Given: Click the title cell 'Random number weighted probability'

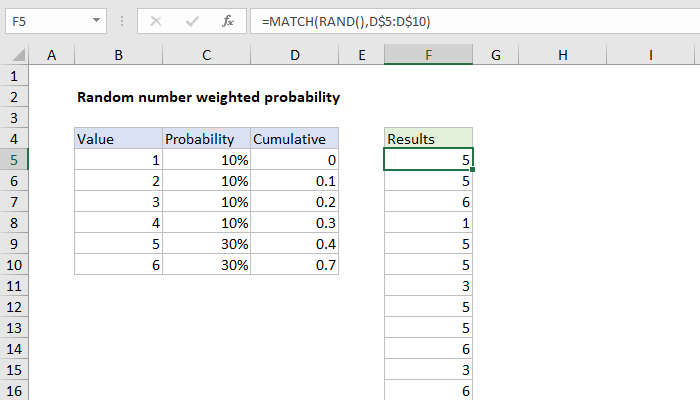Looking at the screenshot, I should 208,97.
